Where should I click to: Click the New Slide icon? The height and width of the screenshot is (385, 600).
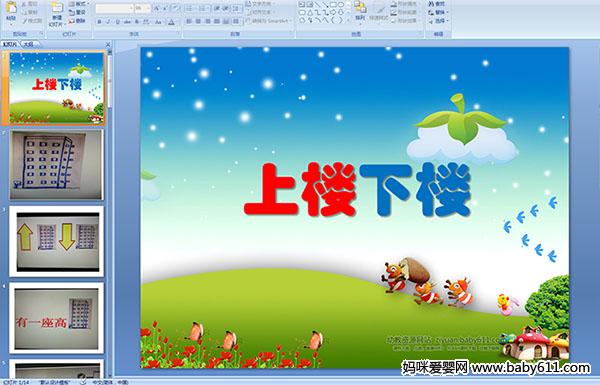[x=57, y=8]
